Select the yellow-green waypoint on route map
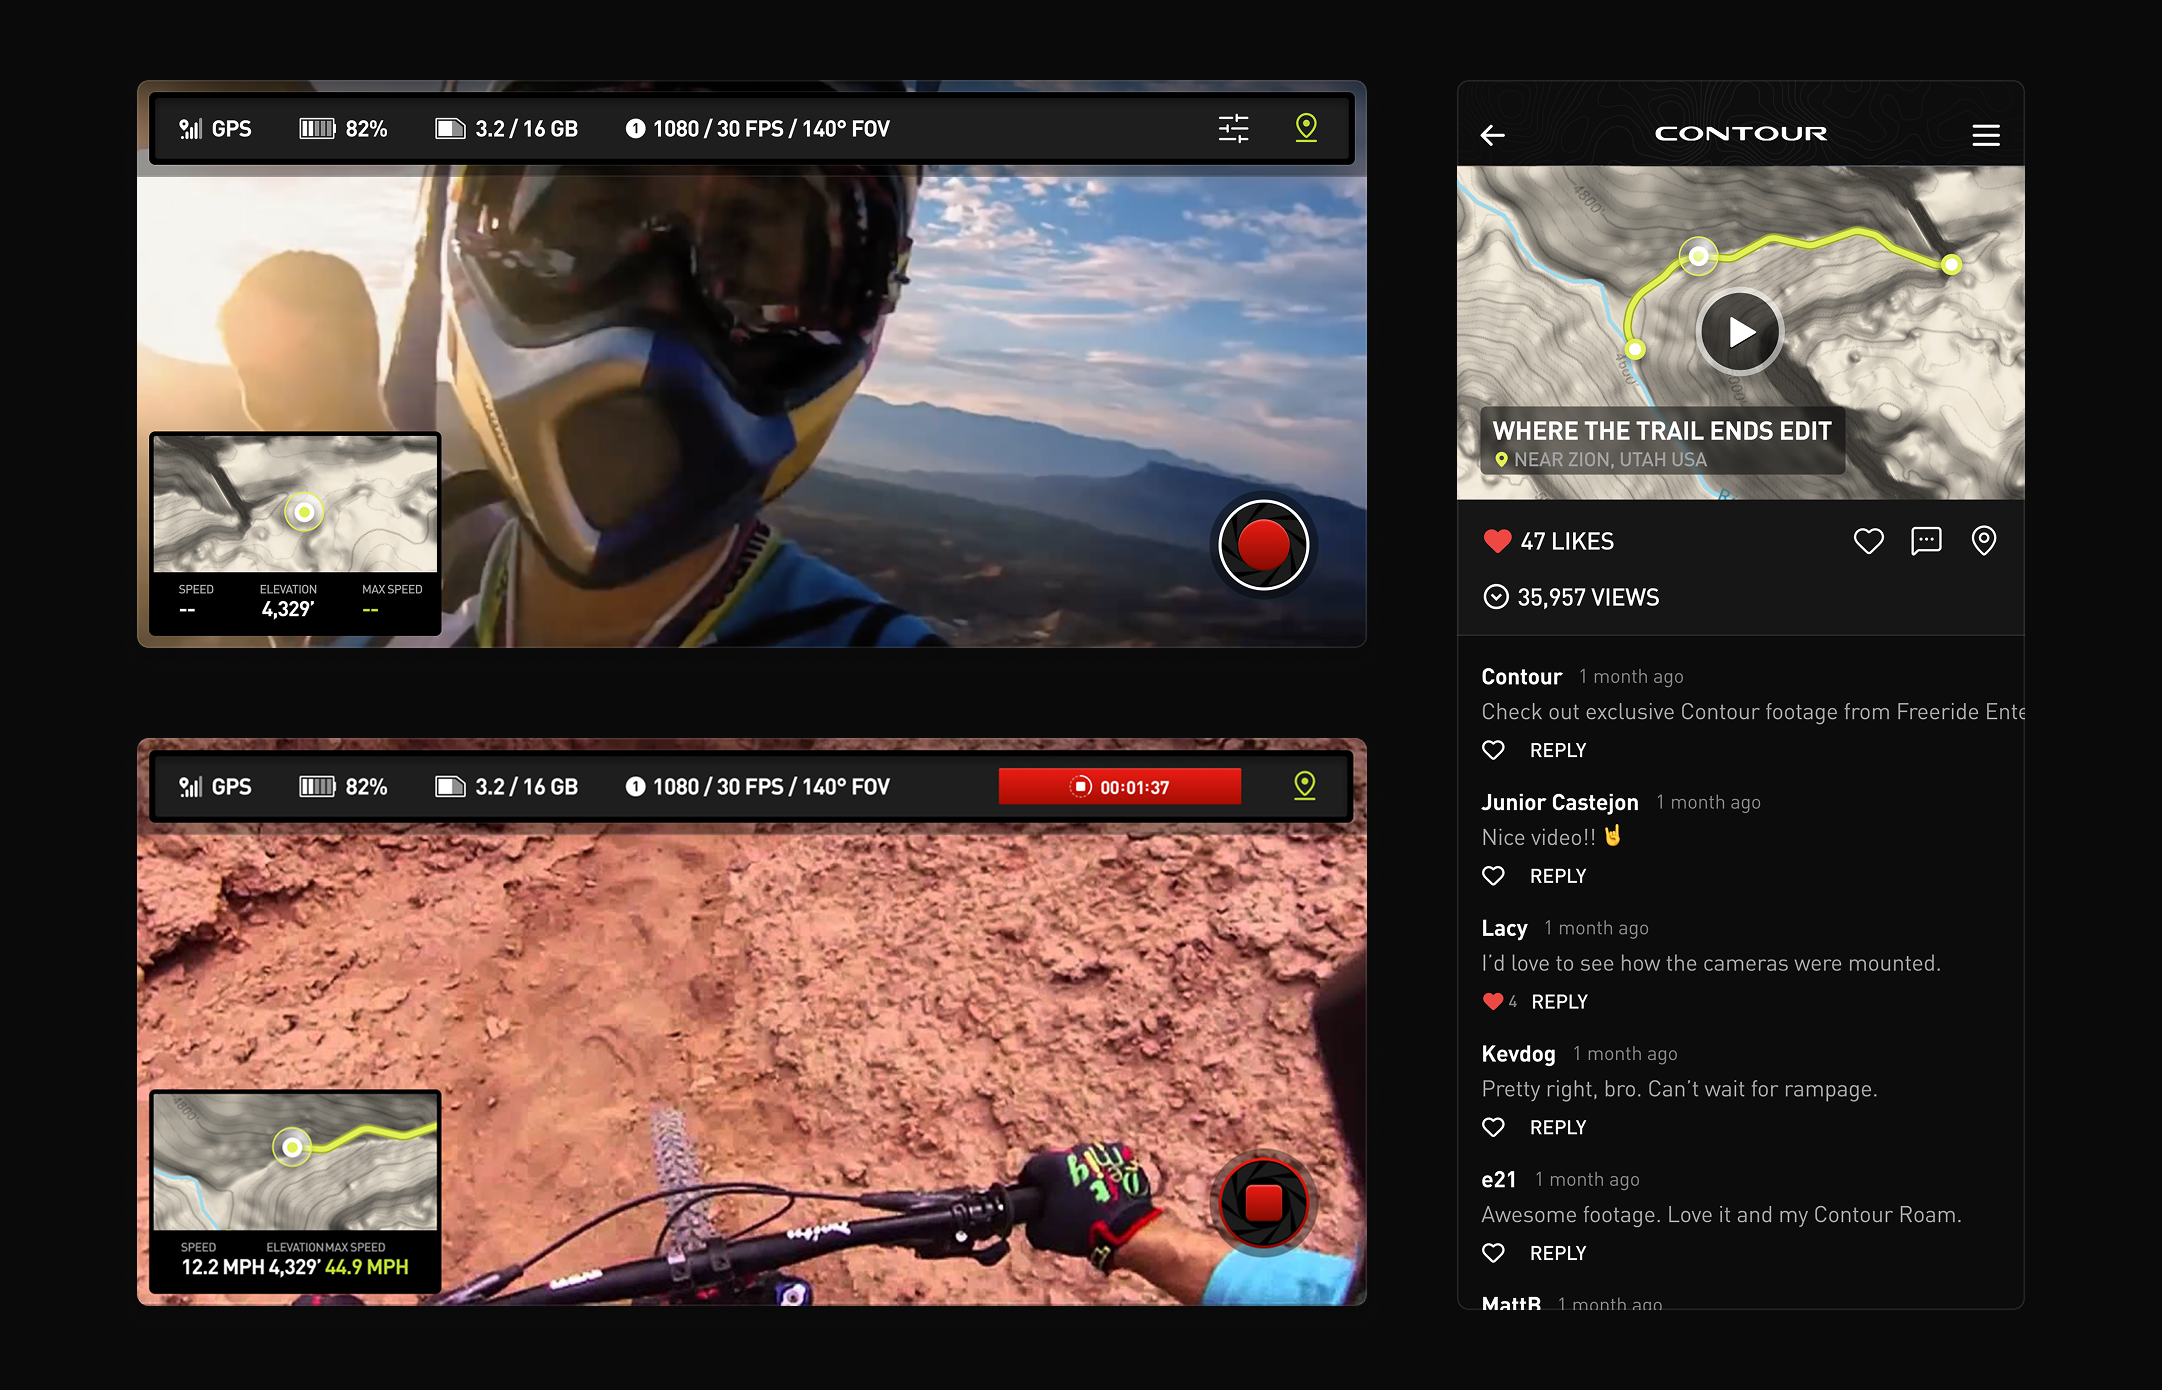Screen dimensions: 2162x1390 click(x=1698, y=256)
